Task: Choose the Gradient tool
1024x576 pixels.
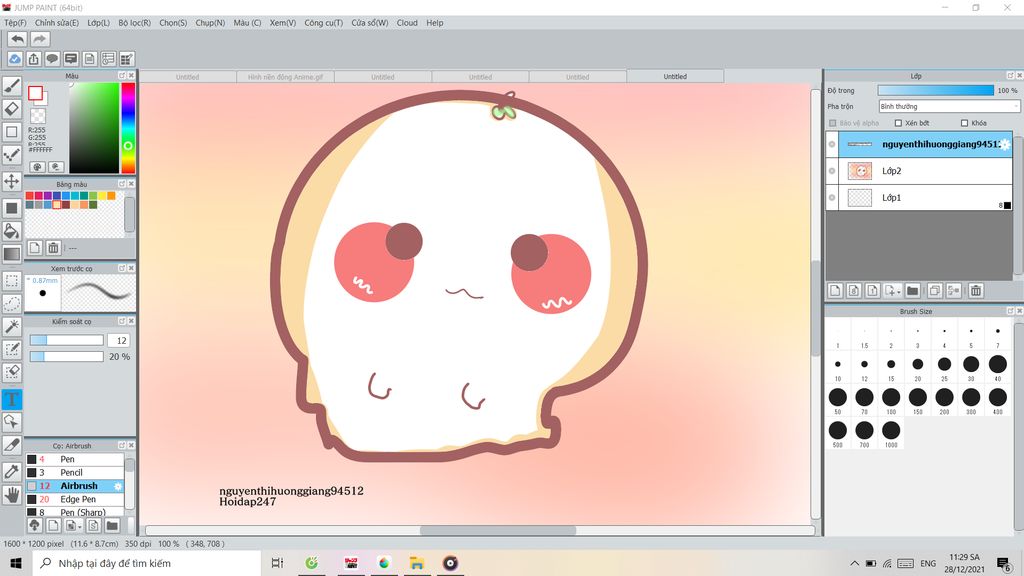Action: click(12, 253)
